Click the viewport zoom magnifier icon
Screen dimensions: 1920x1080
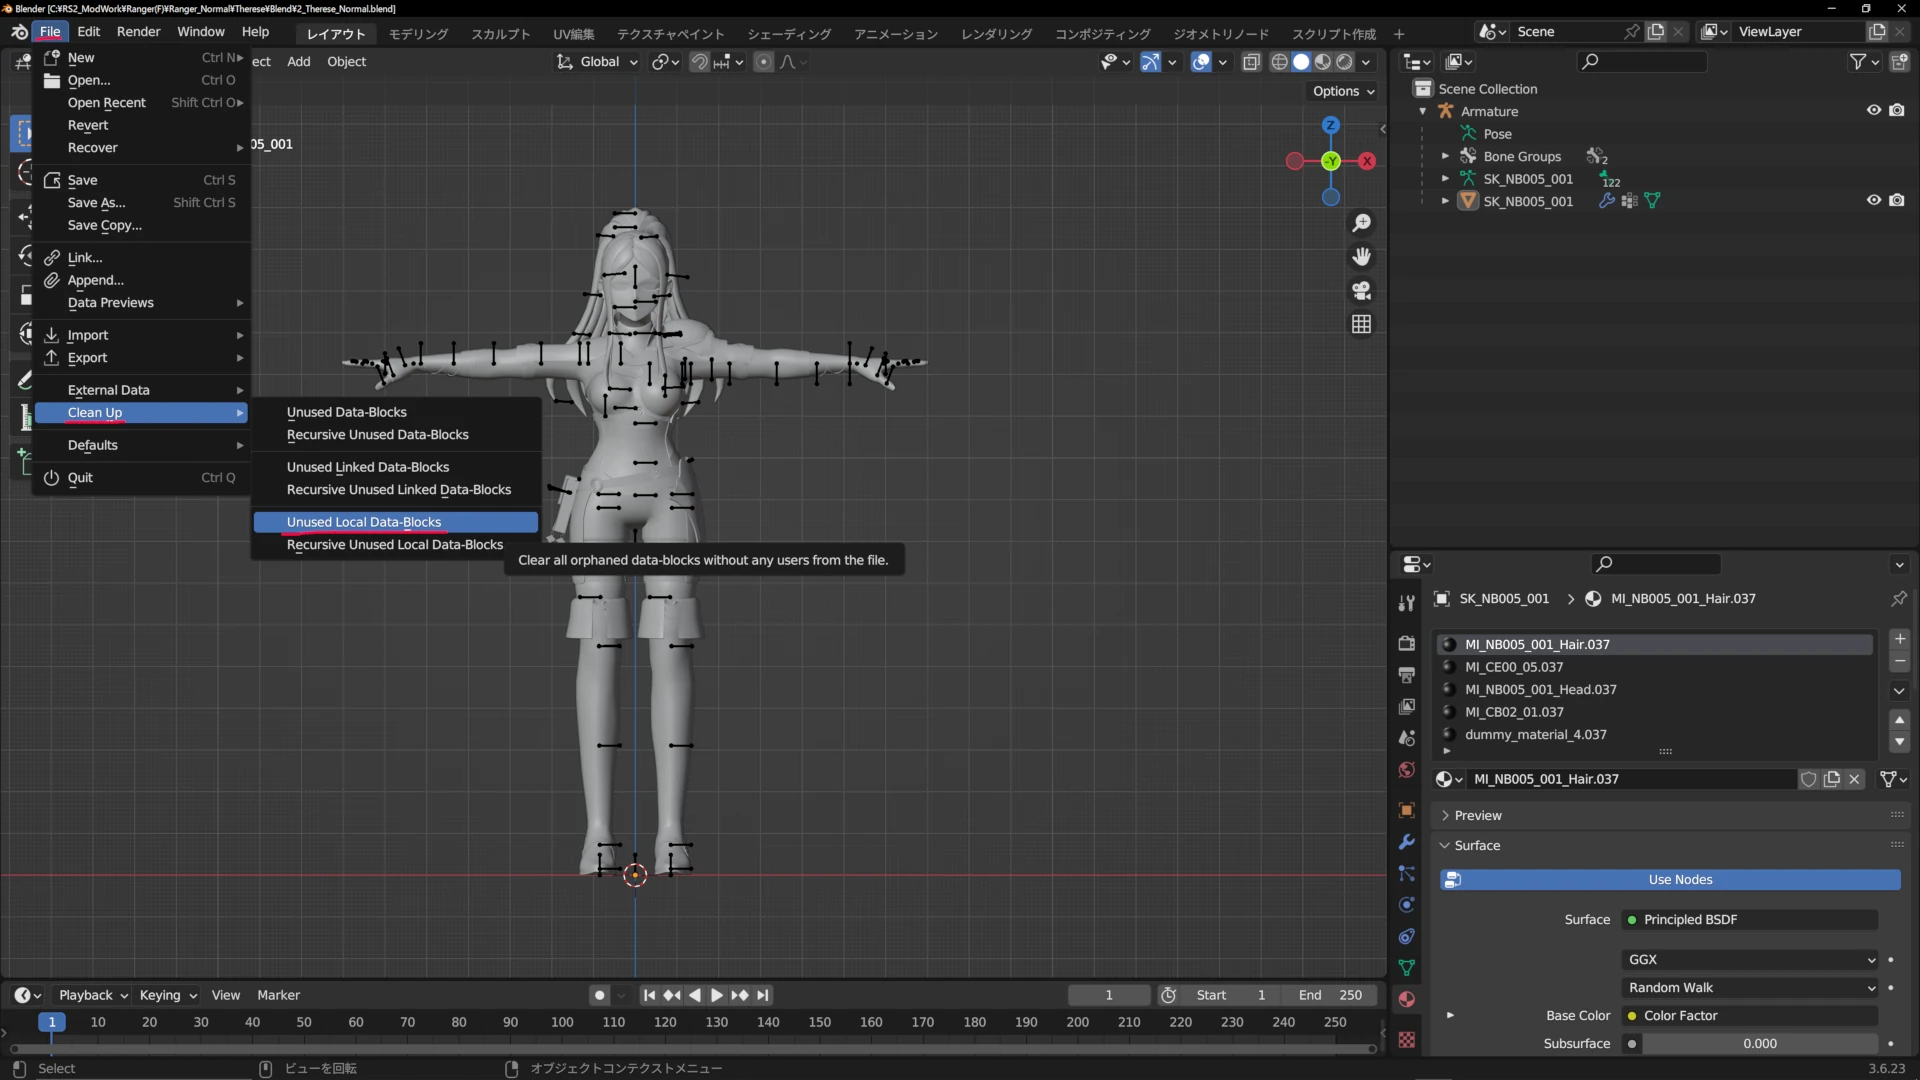(x=1361, y=223)
